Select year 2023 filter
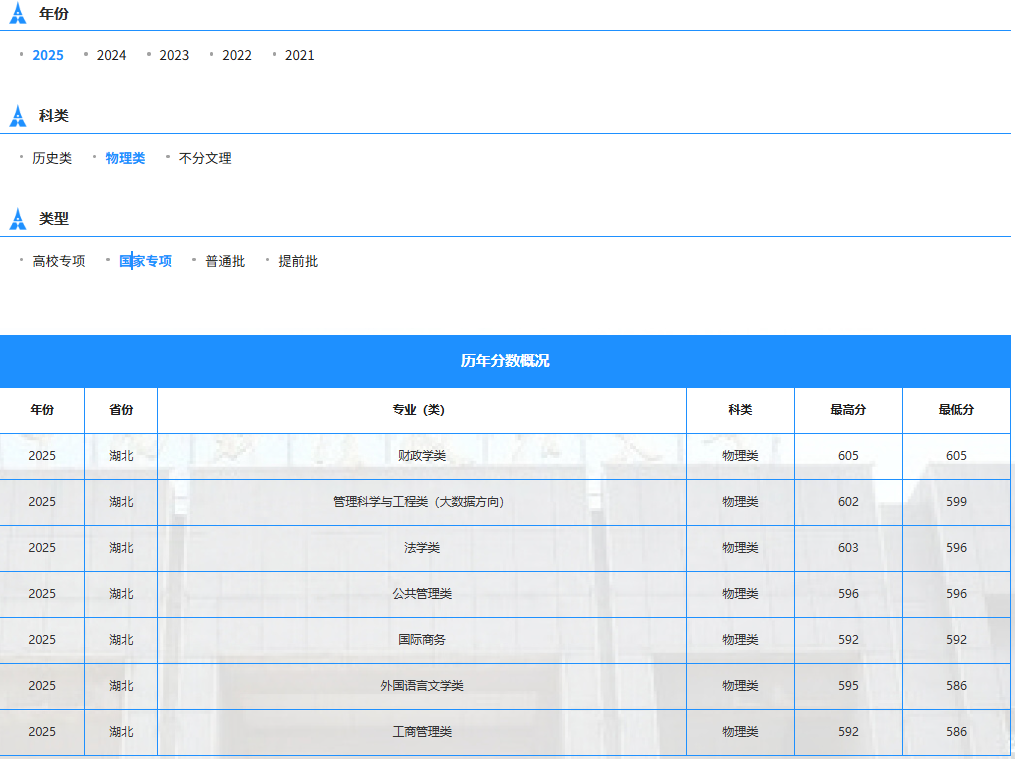Screen dimensions: 1015x759 tap(174, 56)
